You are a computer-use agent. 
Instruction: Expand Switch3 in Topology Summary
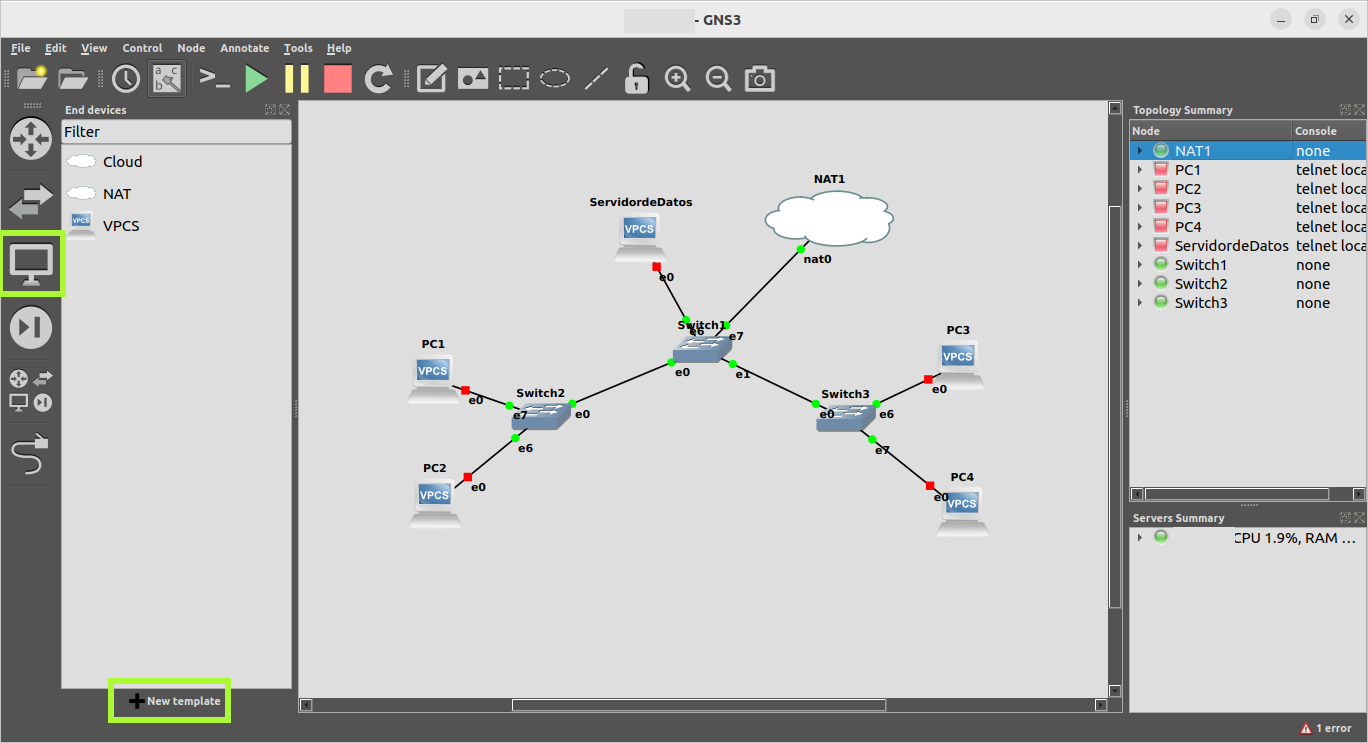[1139, 303]
